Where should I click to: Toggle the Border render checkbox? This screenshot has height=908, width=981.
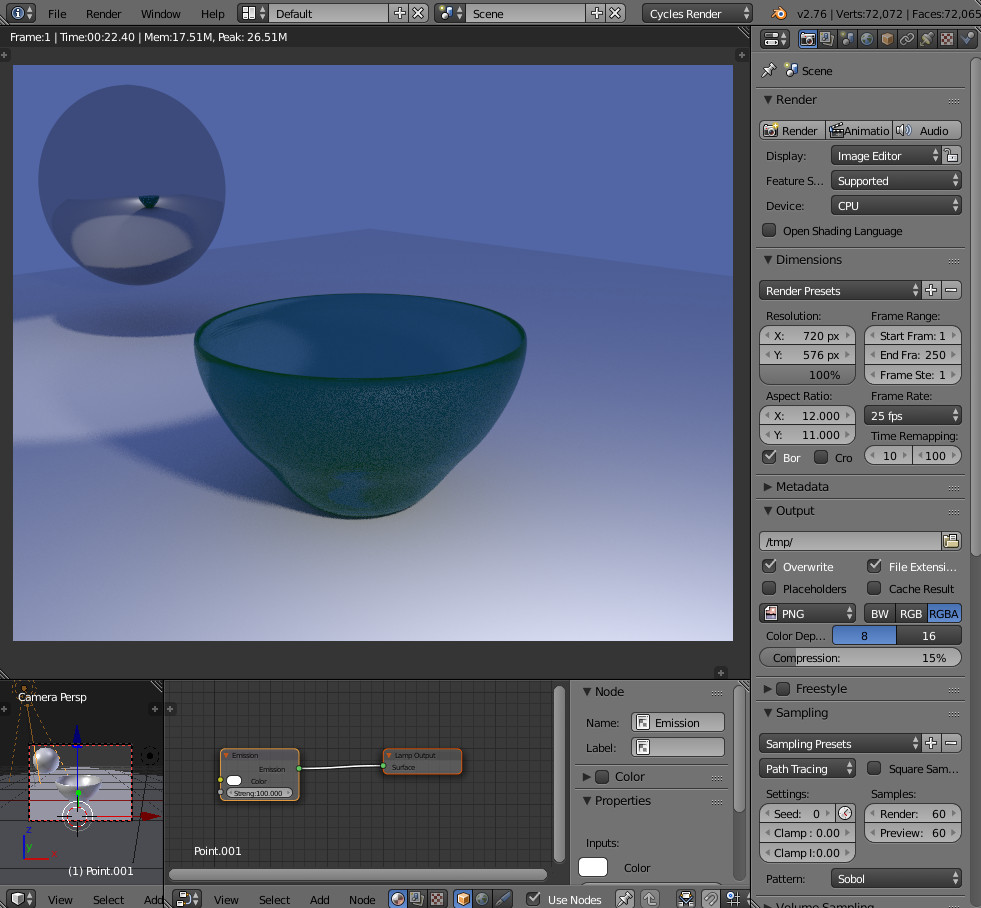[771, 456]
